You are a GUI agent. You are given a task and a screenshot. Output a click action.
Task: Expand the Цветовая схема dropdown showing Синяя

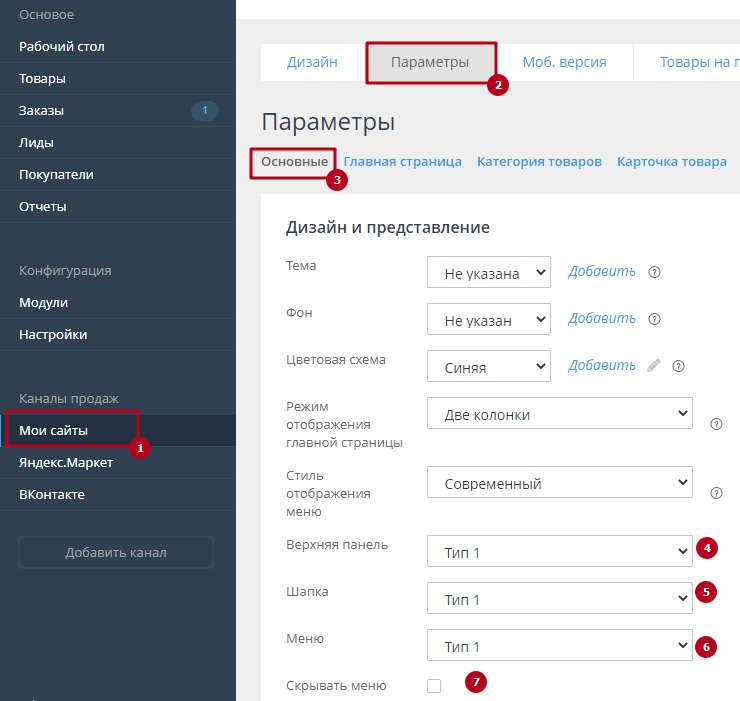(488, 366)
